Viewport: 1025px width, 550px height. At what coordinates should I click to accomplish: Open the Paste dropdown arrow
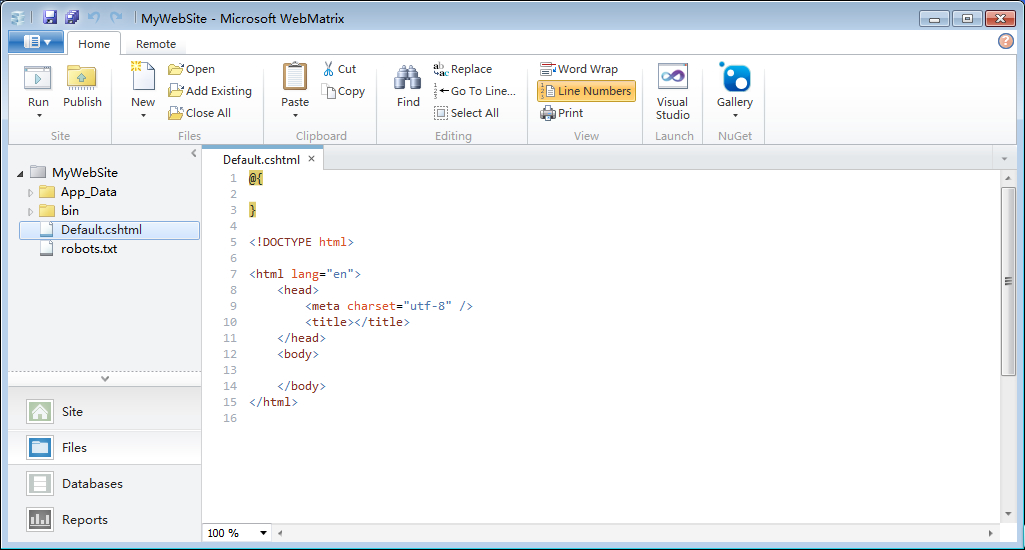(295, 116)
